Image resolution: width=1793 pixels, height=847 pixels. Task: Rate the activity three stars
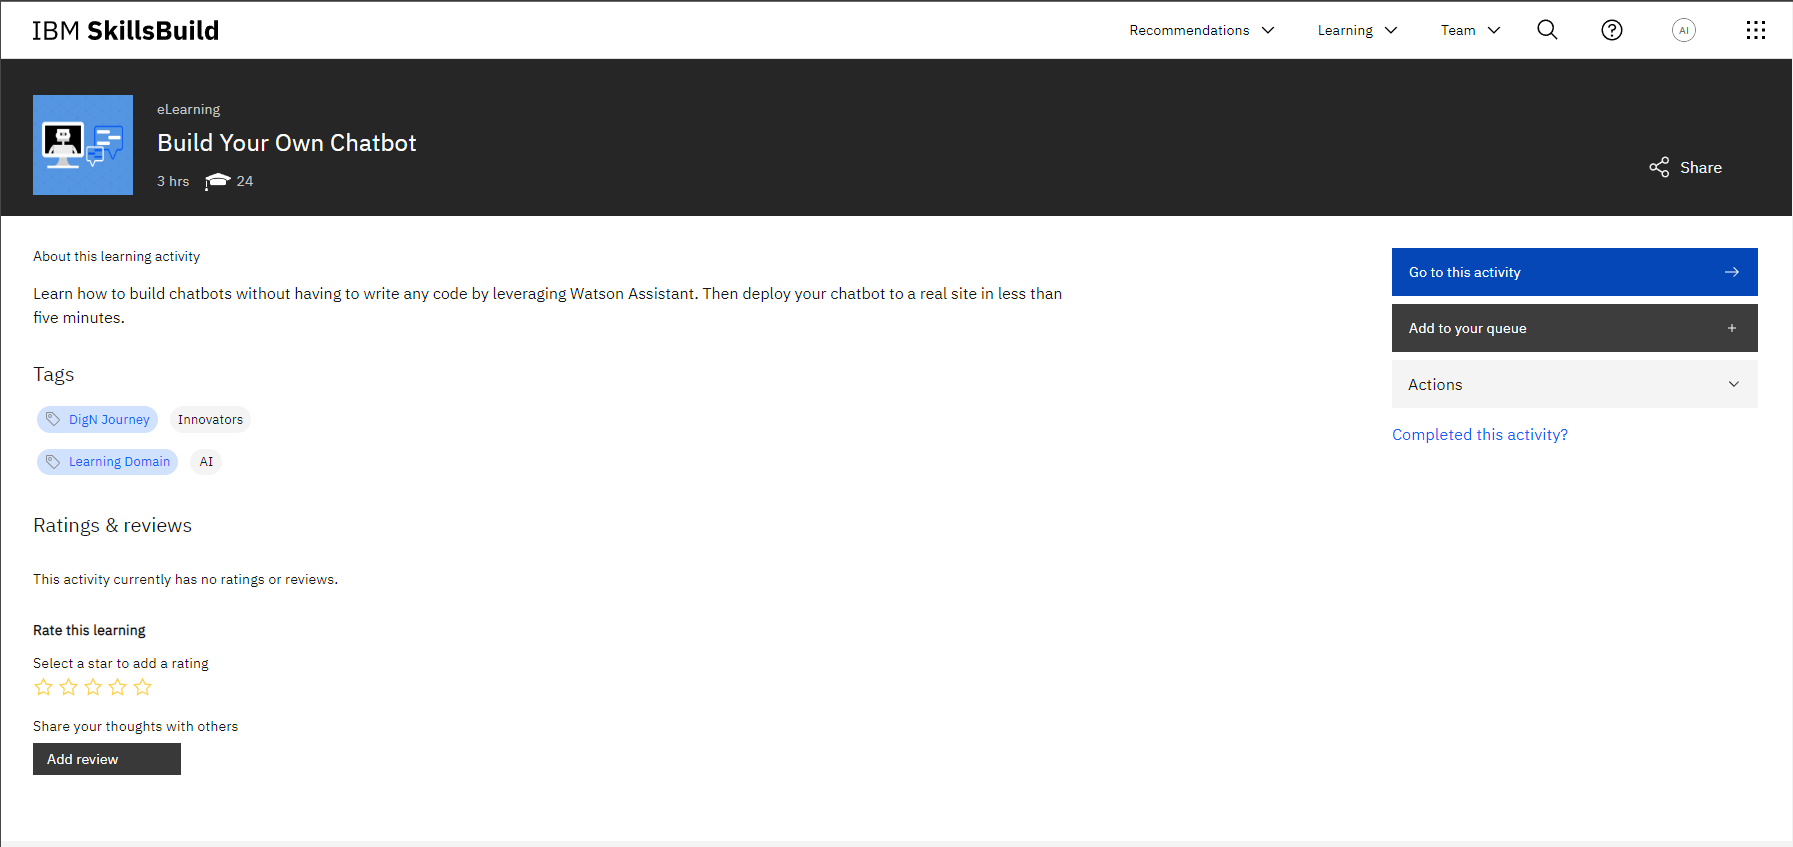point(93,687)
